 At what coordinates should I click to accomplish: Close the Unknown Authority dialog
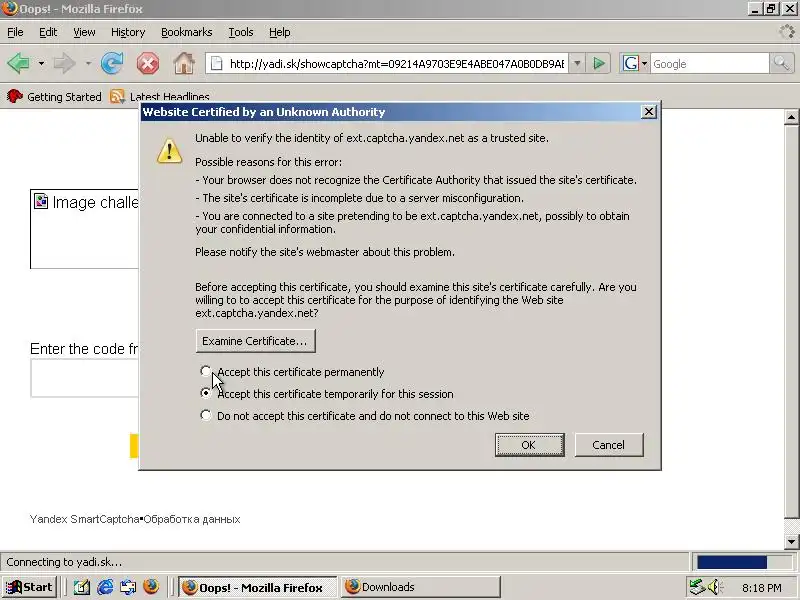[648, 112]
